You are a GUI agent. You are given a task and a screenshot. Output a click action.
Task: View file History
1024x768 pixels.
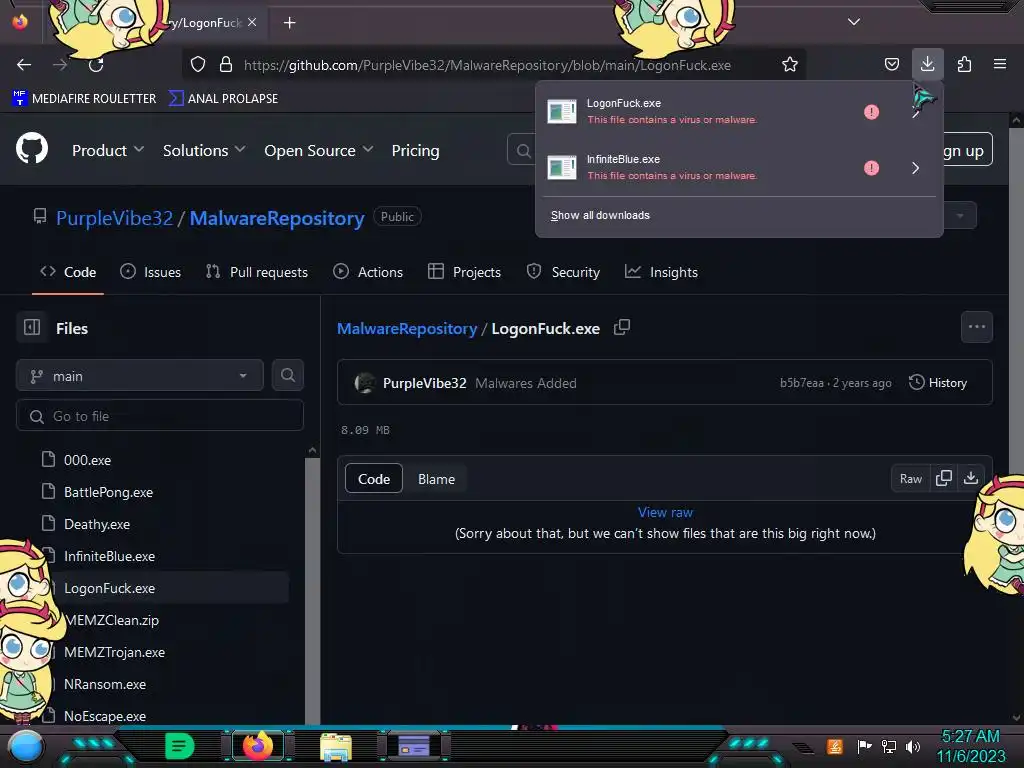pos(938,383)
